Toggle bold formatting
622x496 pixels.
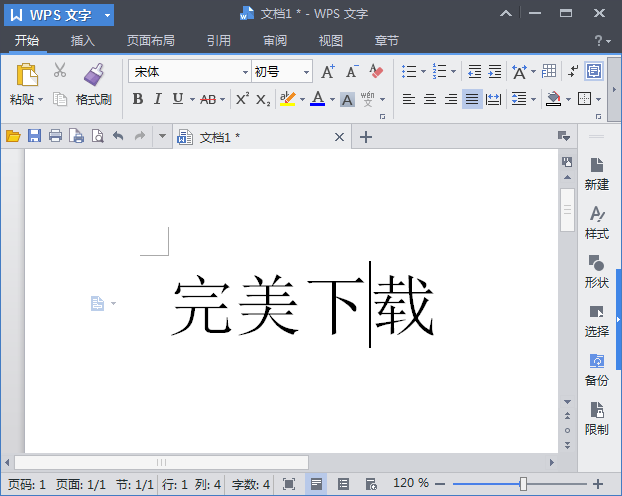[137, 99]
